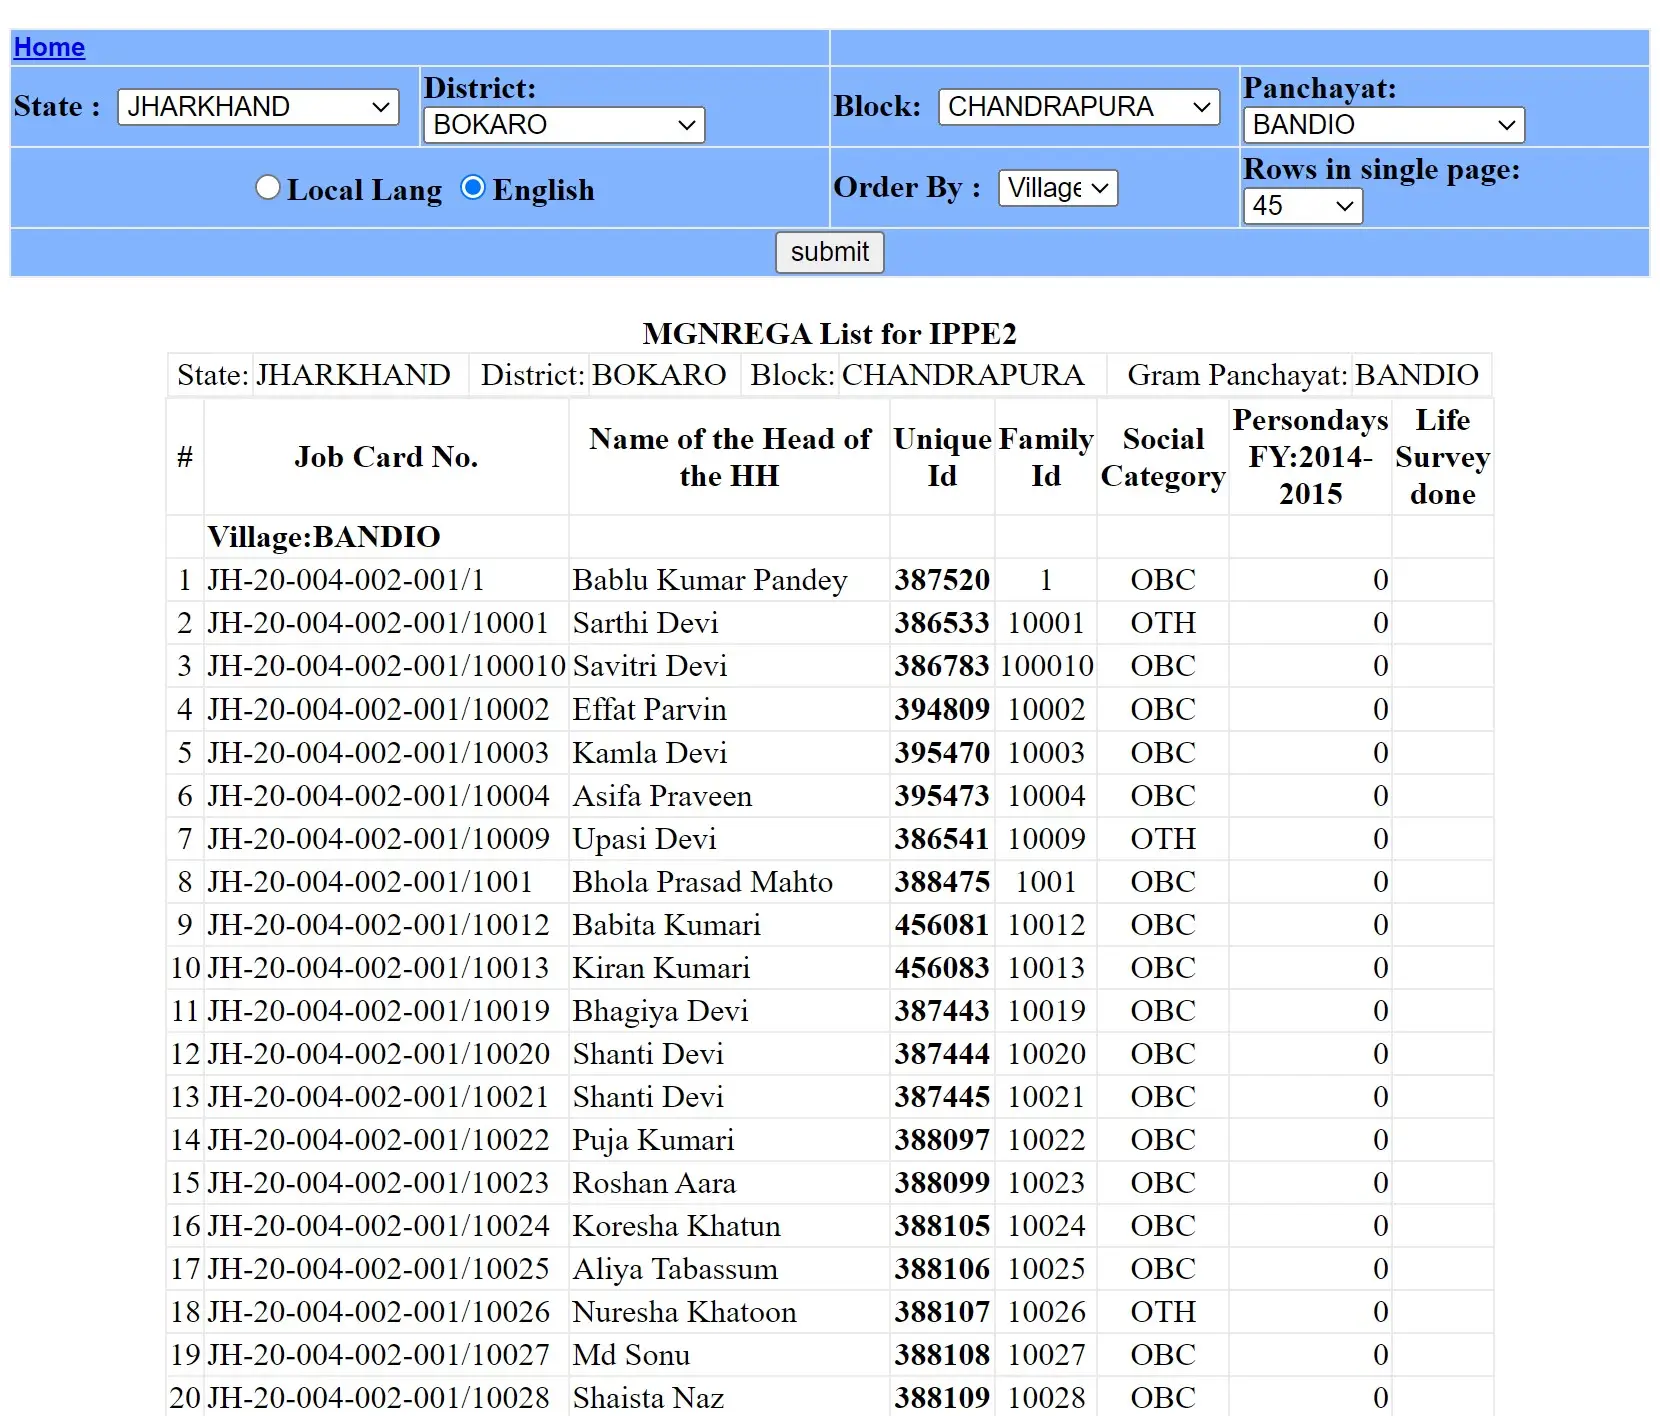1660x1416 pixels.
Task: Click the name Asifa Praveen
Action: (x=662, y=796)
